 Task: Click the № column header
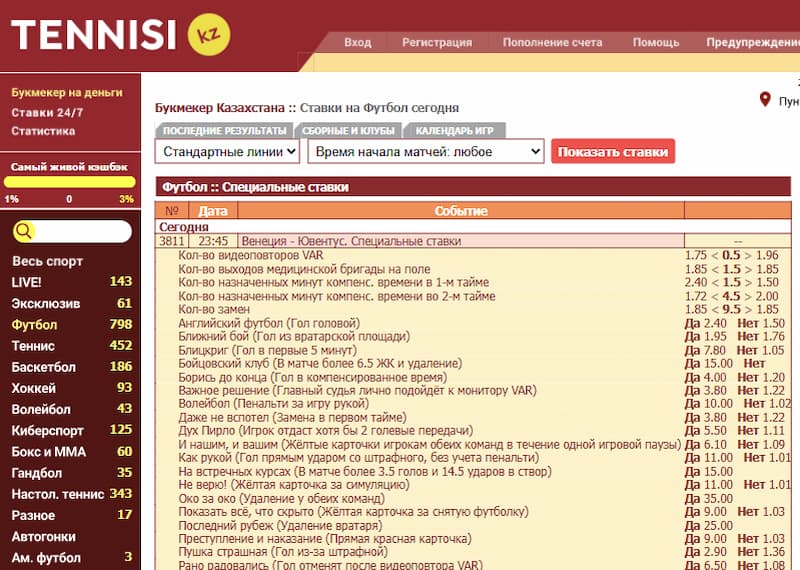[172, 211]
